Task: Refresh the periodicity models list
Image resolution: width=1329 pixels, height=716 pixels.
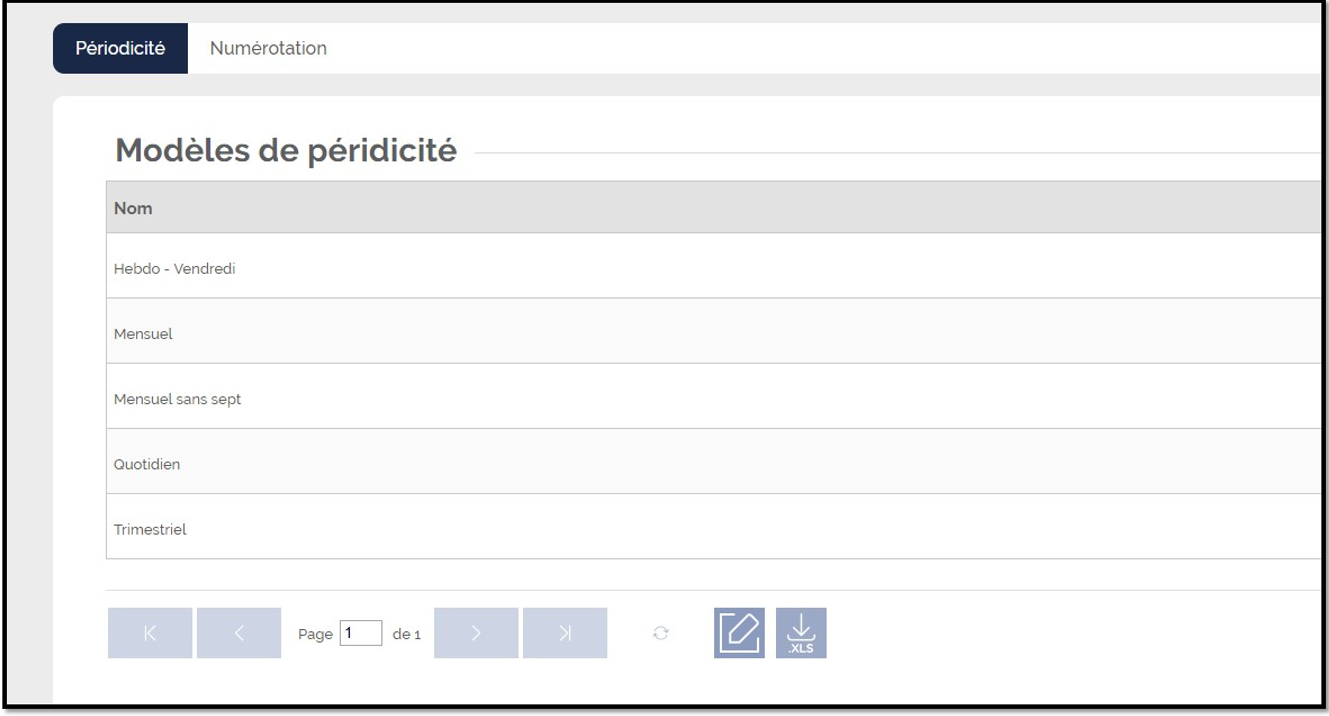Action: 660,633
